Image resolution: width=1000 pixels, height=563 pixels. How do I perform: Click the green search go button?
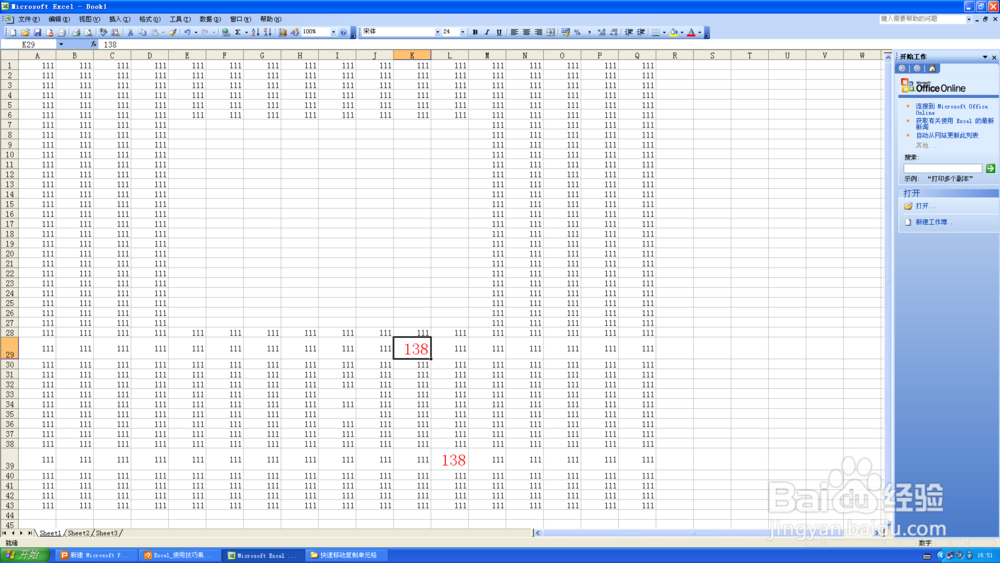pyautogui.click(x=990, y=168)
